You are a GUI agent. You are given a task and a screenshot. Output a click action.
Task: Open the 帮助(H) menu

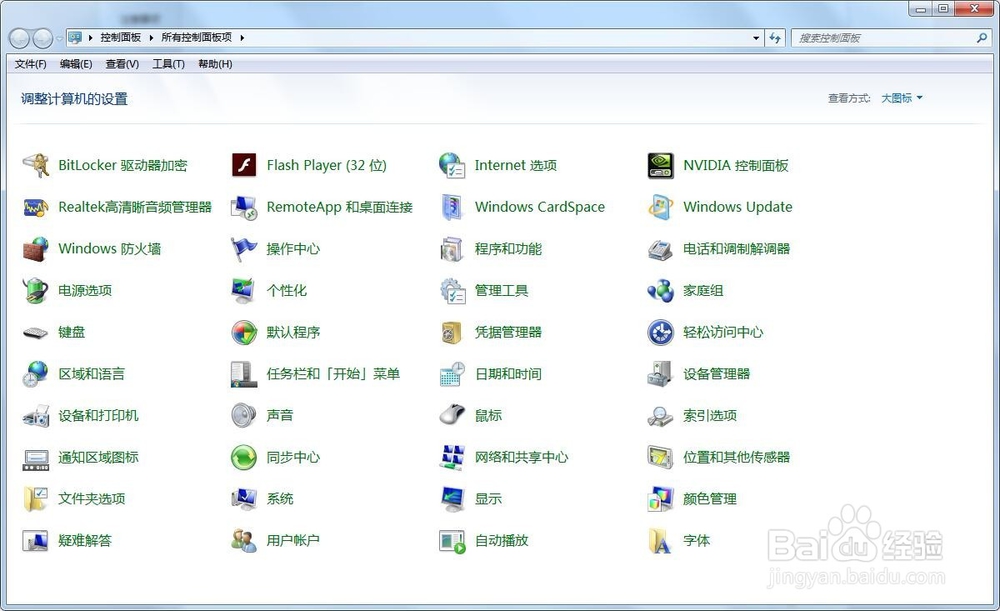point(215,64)
